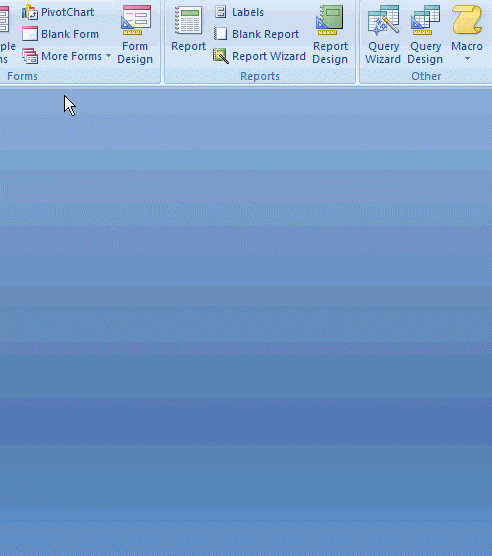Click the Labels text button
This screenshot has height=556, width=492.
(248, 12)
